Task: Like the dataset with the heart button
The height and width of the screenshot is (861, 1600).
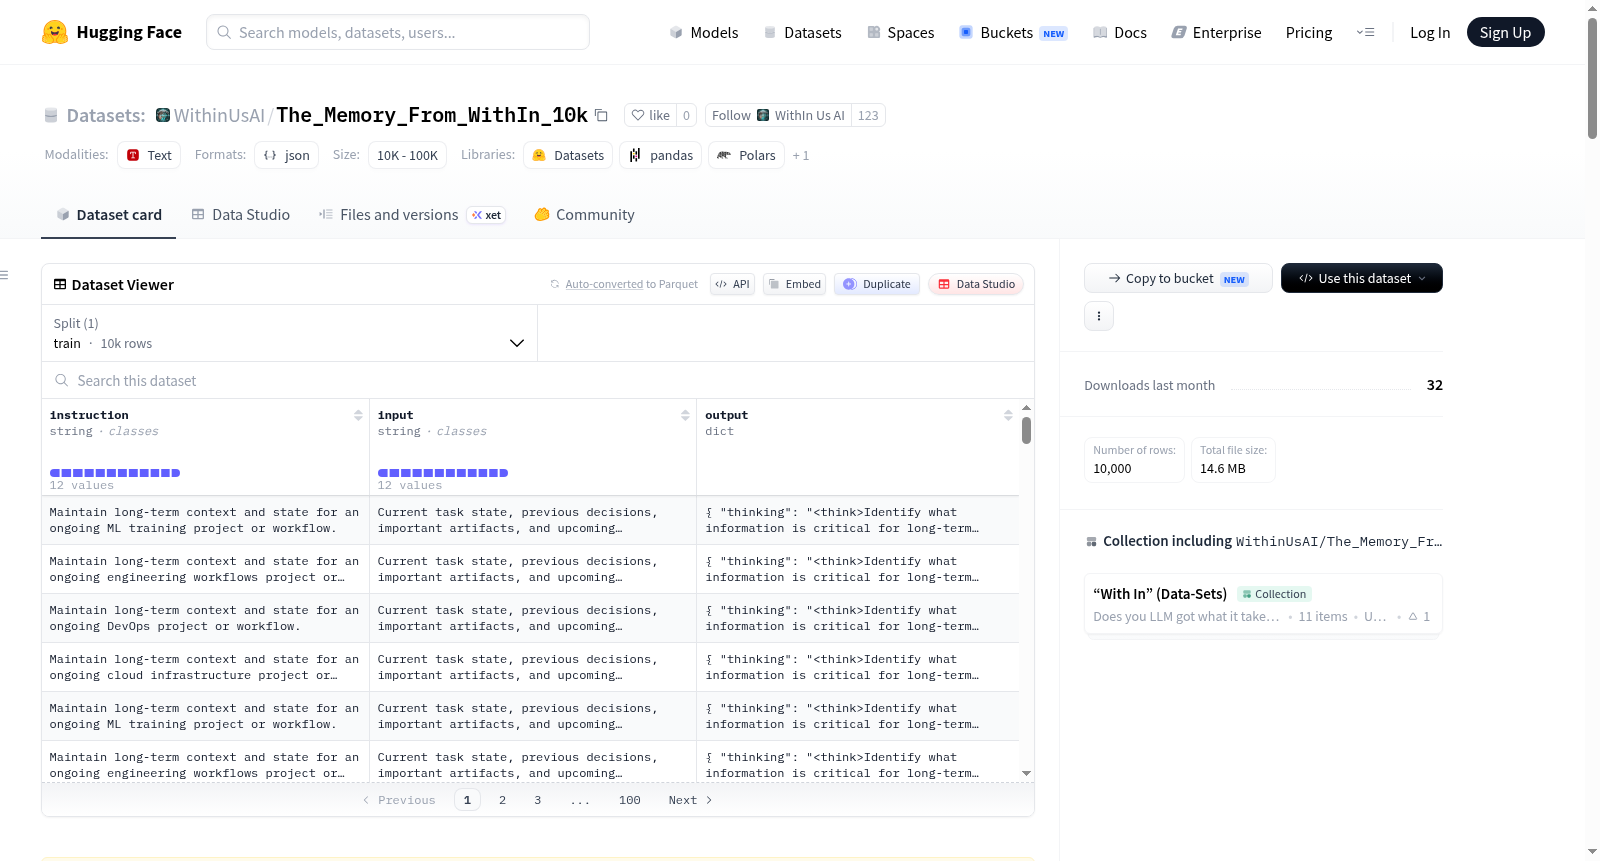Action: (x=650, y=115)
